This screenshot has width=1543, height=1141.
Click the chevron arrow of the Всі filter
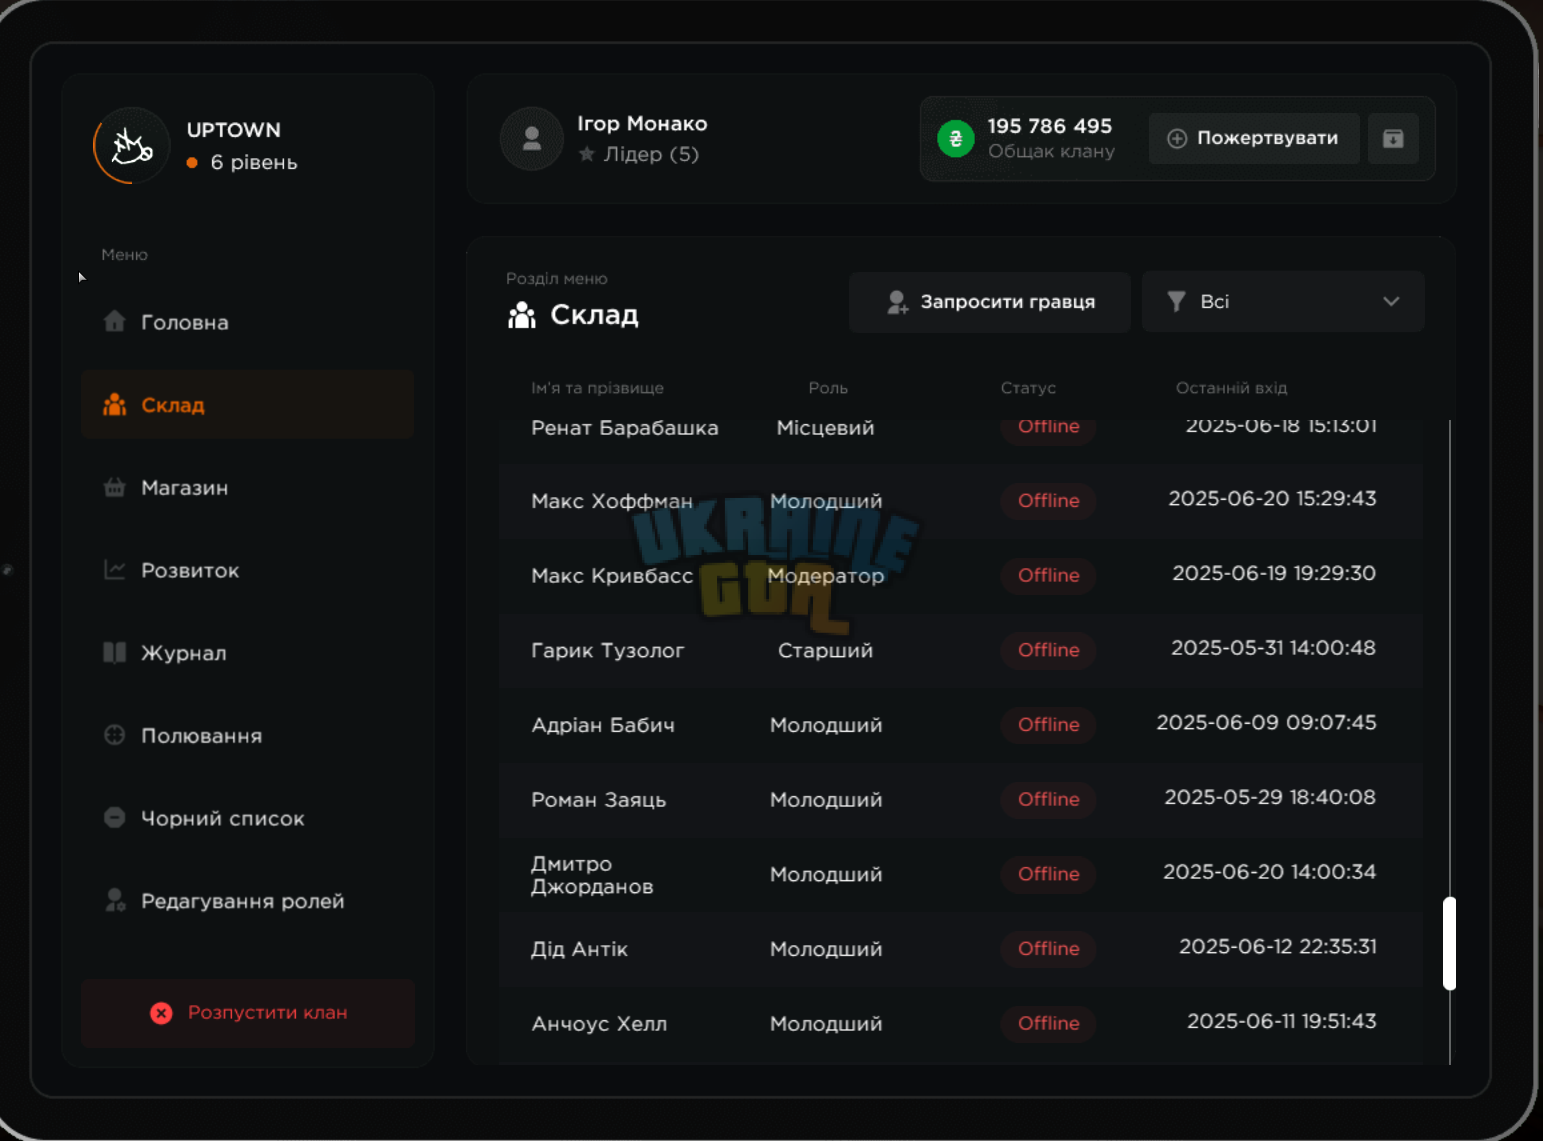point(1391,301)
